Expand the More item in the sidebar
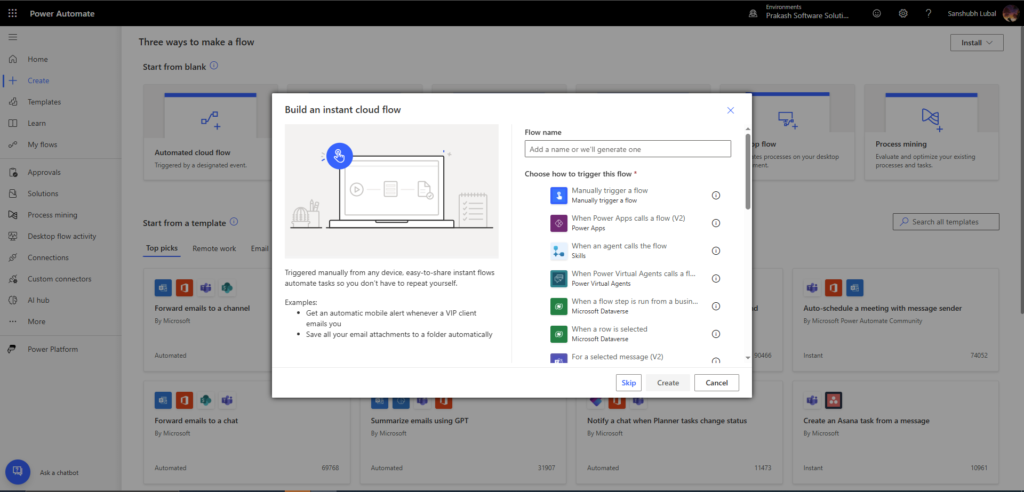This screenshot has height=492, width=1024. coord(37,321)
